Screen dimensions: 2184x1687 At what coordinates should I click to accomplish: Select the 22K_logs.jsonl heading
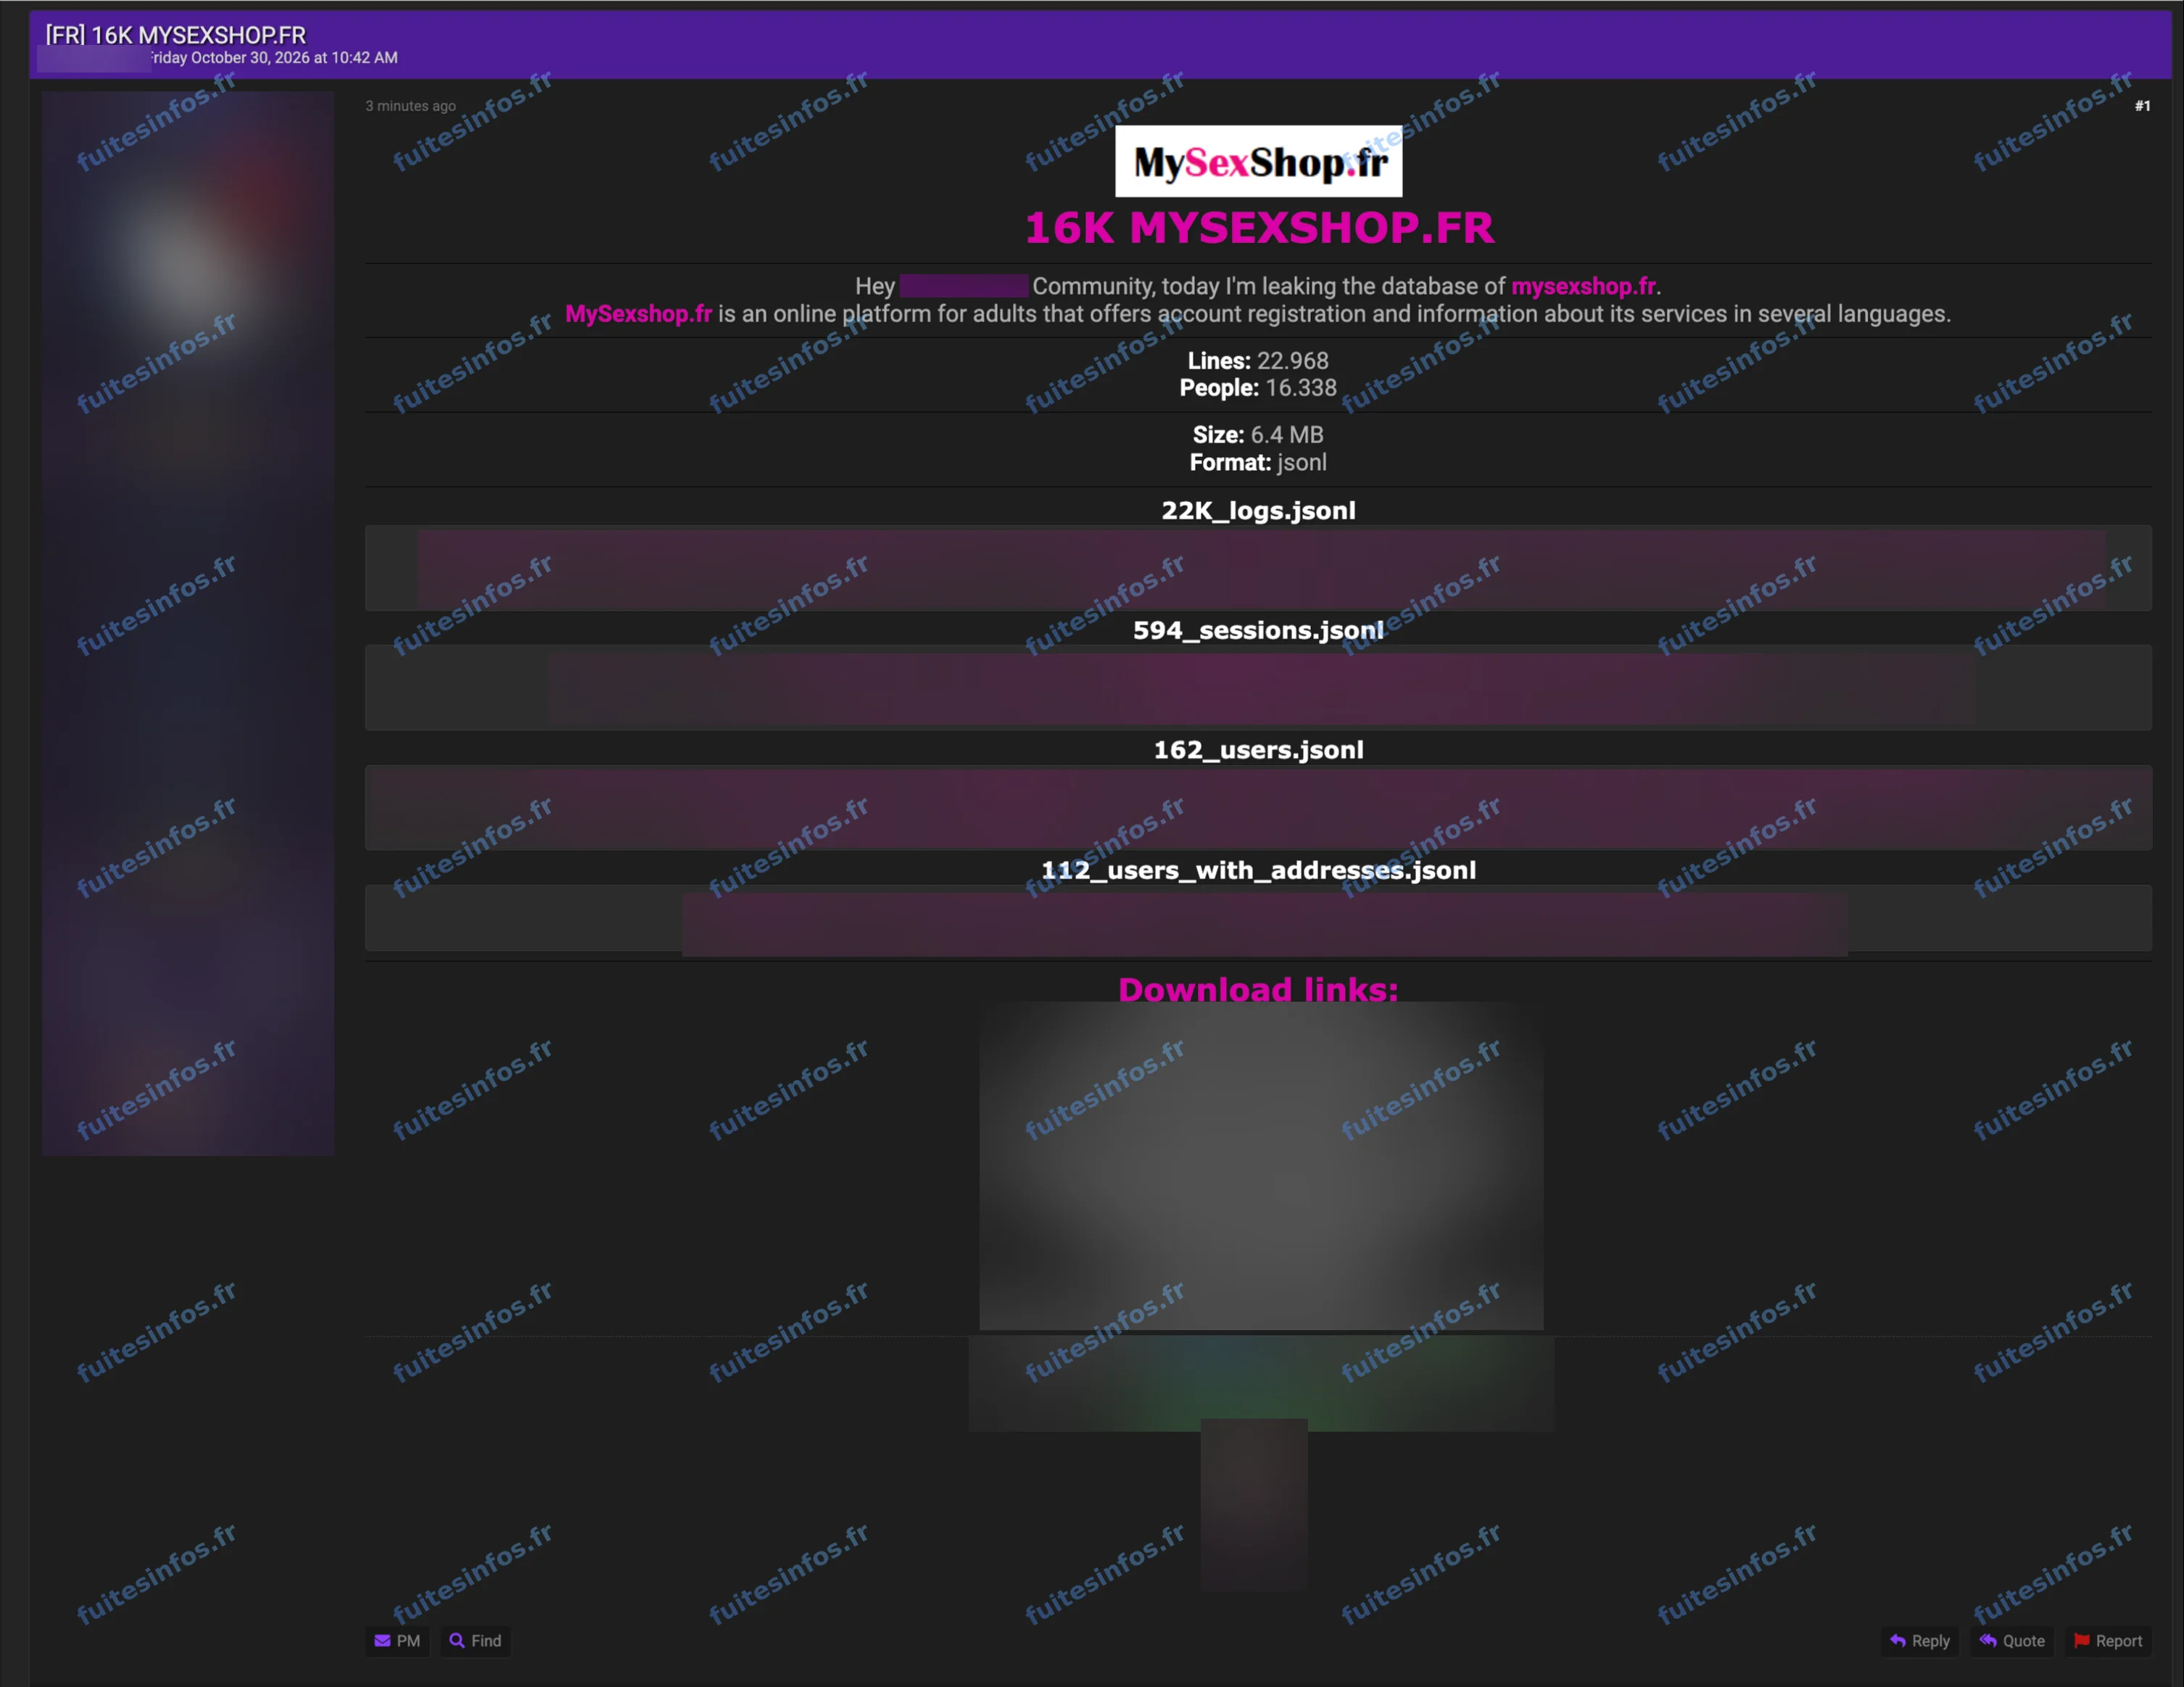coord(1258,510)
